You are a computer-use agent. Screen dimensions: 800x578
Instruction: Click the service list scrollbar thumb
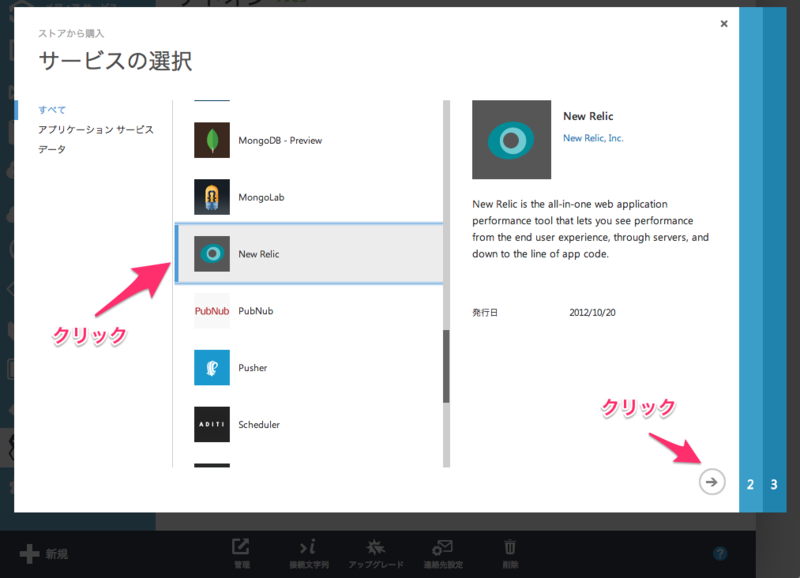click(x=446, y=366)
